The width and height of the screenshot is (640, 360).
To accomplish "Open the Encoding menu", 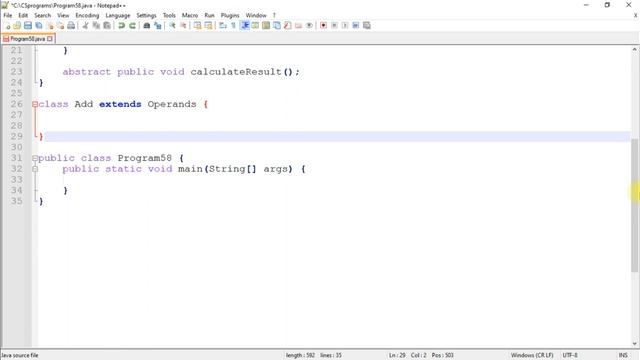I will [87, 16].
